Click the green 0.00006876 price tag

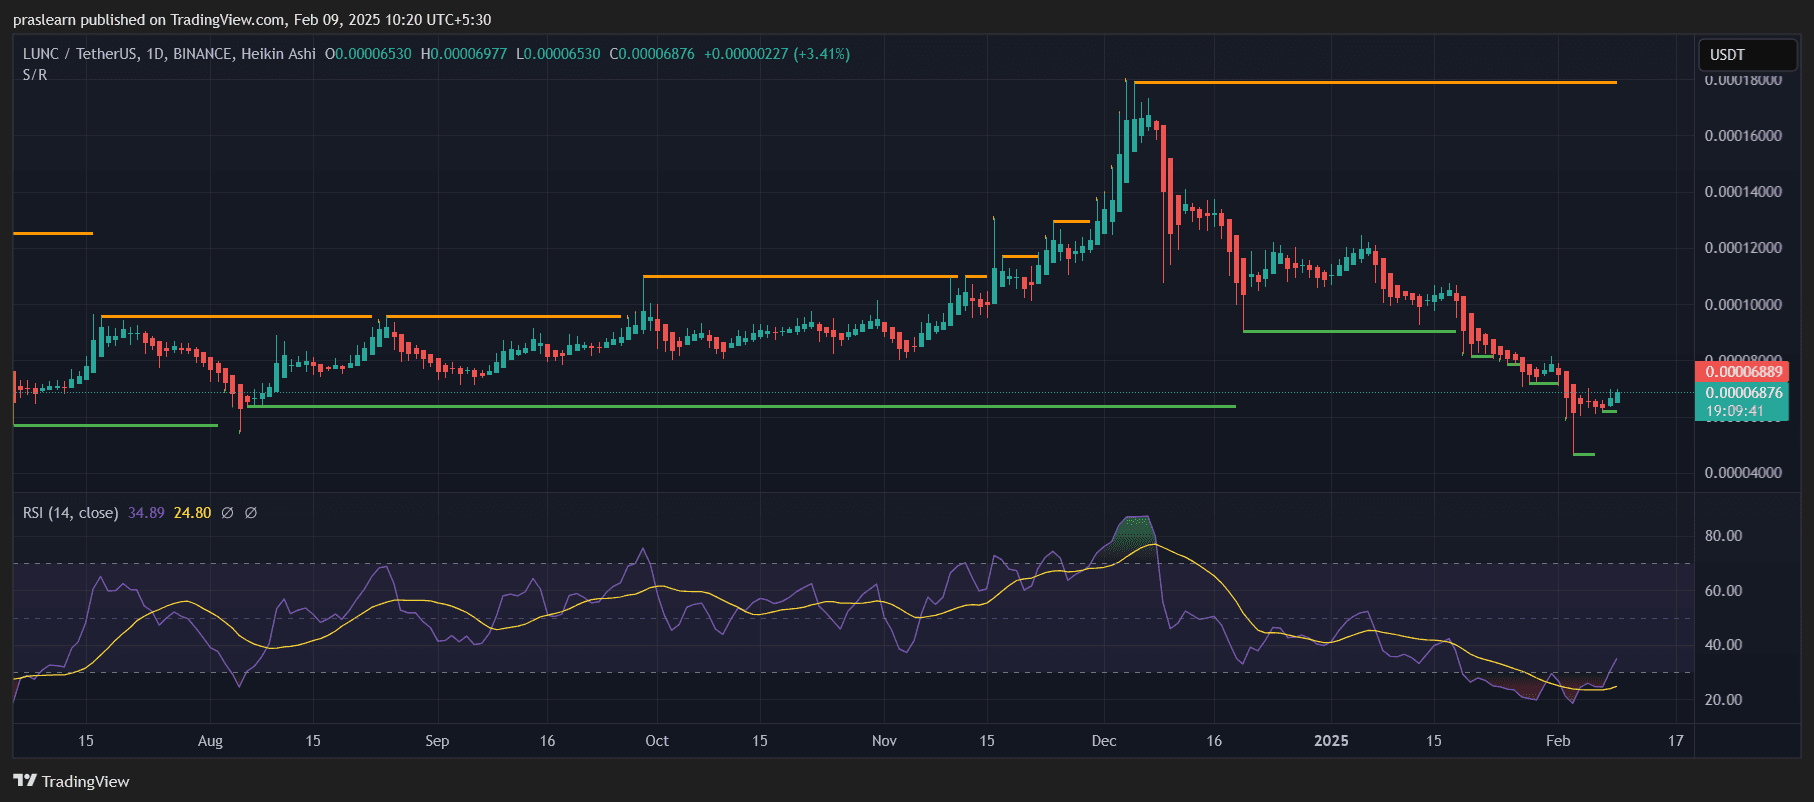pos(1744,393)
